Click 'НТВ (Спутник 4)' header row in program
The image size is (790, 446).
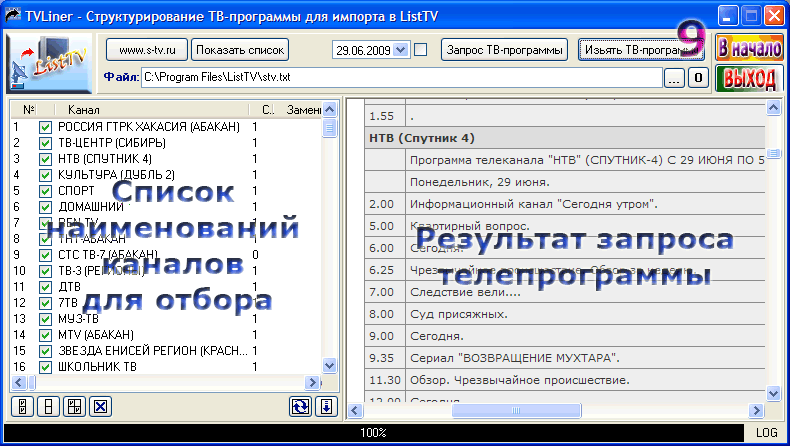pos(564,138)
